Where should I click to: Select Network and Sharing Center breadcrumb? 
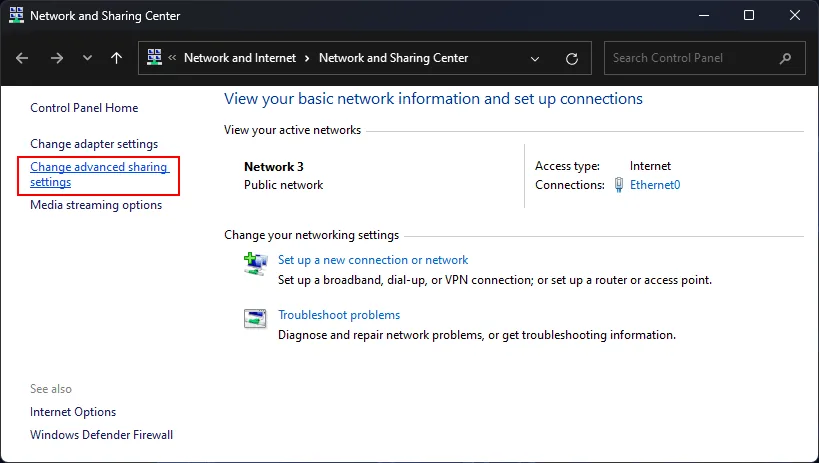point(393,58)
